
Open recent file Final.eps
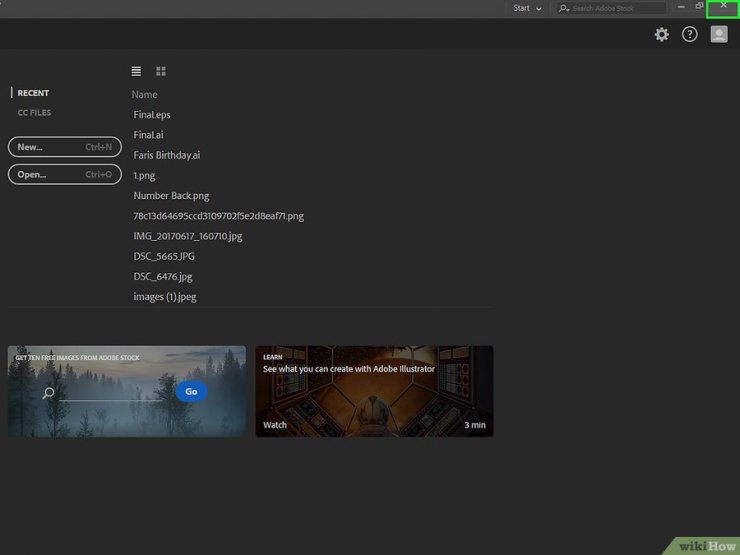pyautogui.click(x=152, y=115)
